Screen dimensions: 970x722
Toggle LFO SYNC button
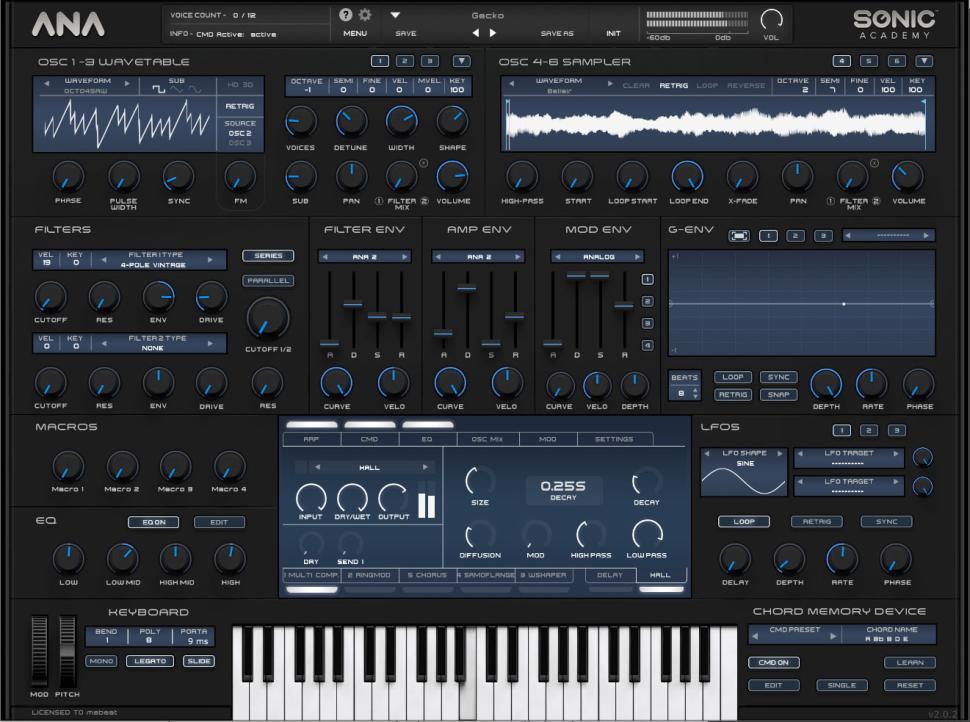click(886, 522)
